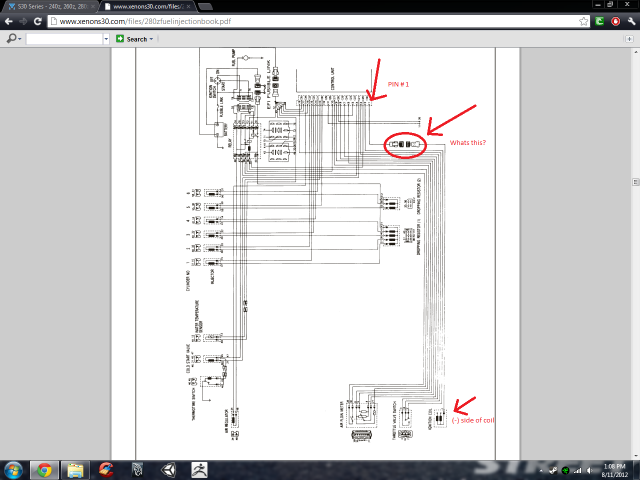
Task: Switch to the S30 Series tab
Action: (48, 6)
